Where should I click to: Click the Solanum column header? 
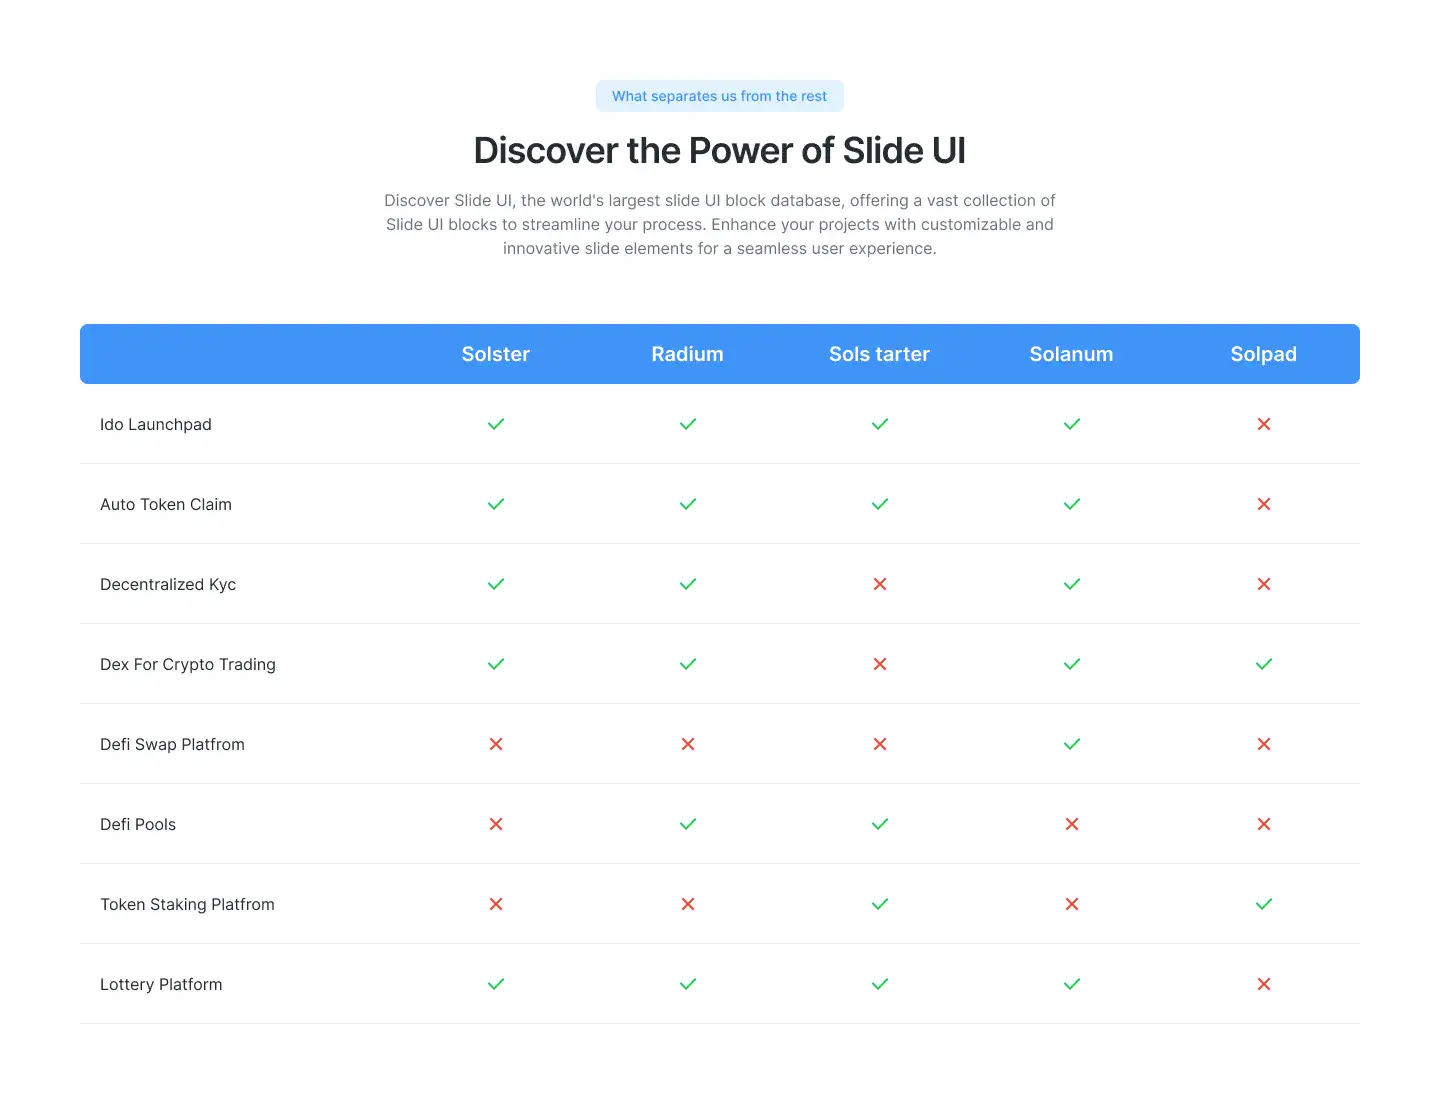point(1072,354)
